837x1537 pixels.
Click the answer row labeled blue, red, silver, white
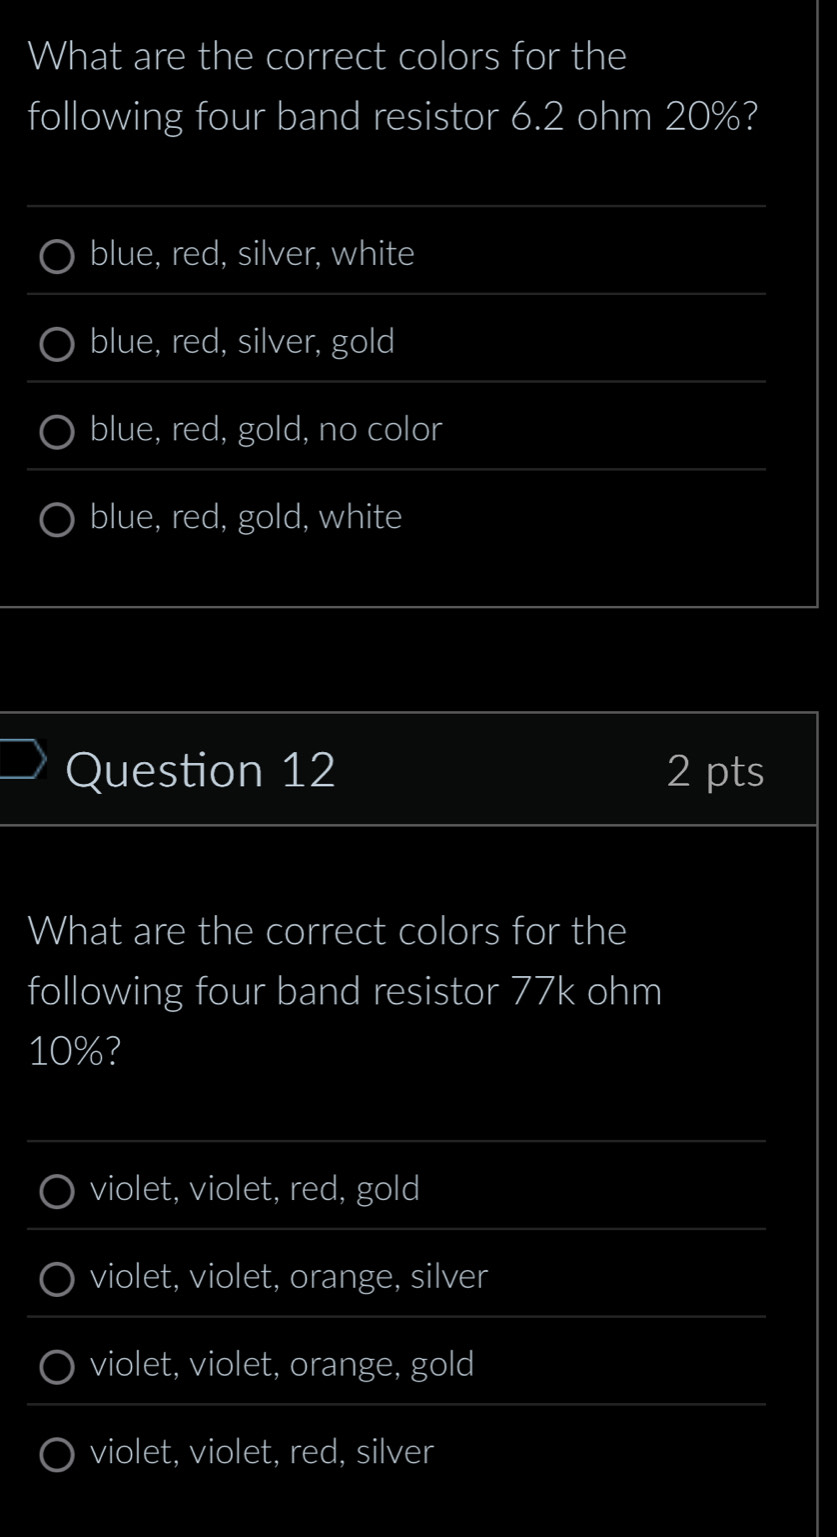click(250, 253)
